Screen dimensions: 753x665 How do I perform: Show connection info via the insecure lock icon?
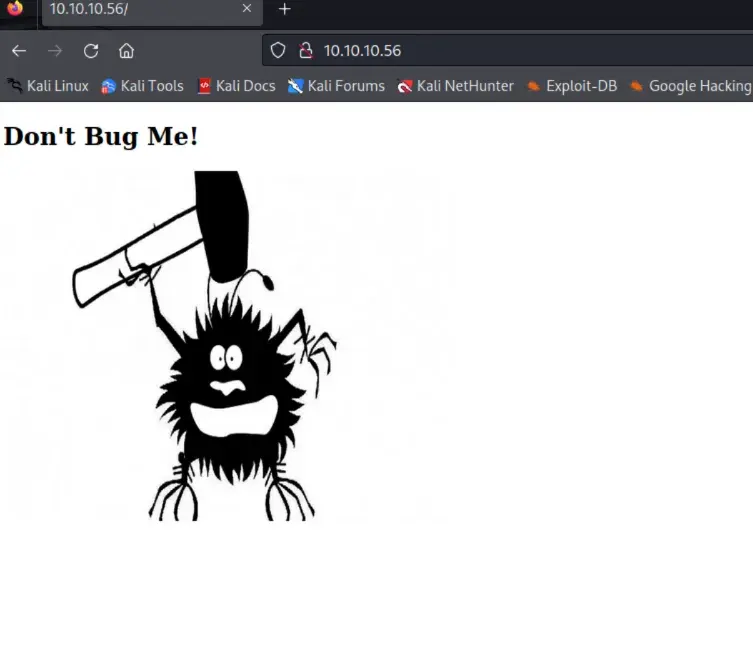(306, 51)
